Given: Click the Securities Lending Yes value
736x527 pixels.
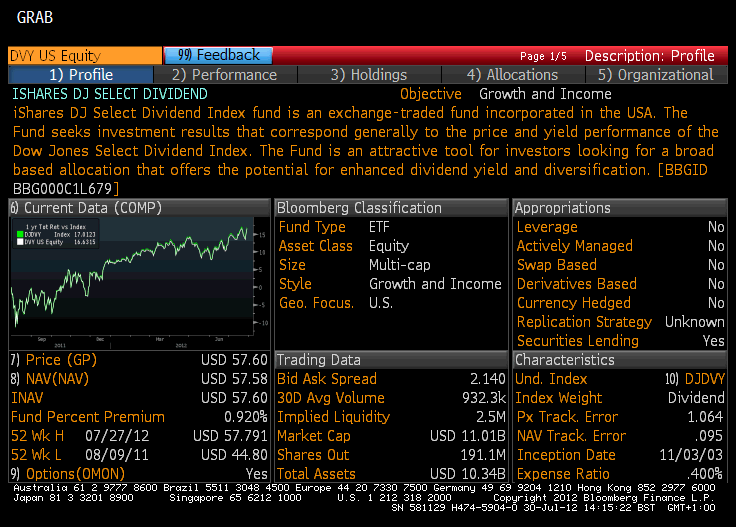Looking at the screenshot, I should point(713,341).
